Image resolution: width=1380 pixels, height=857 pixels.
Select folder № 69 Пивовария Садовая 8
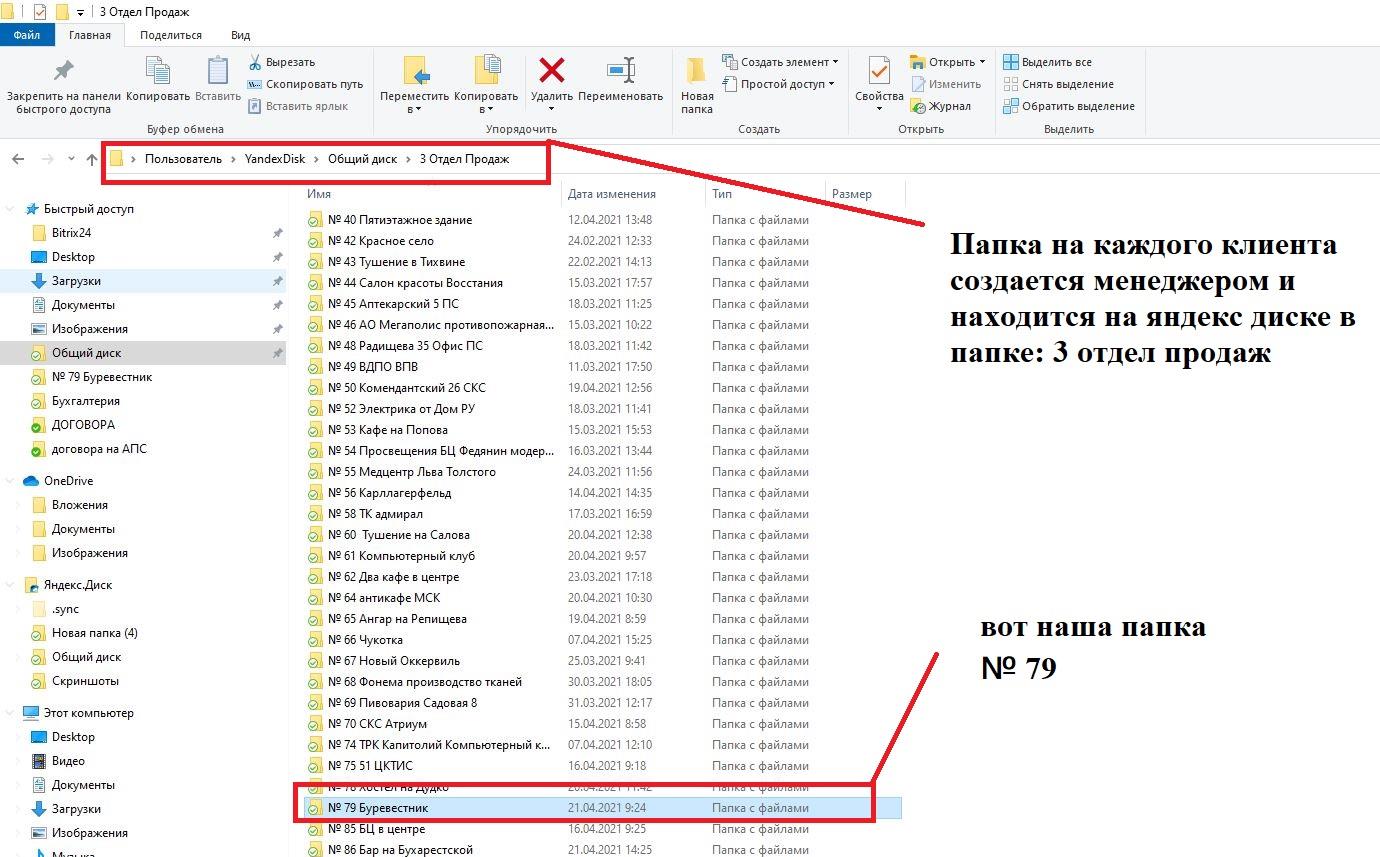tap(601, 703)
